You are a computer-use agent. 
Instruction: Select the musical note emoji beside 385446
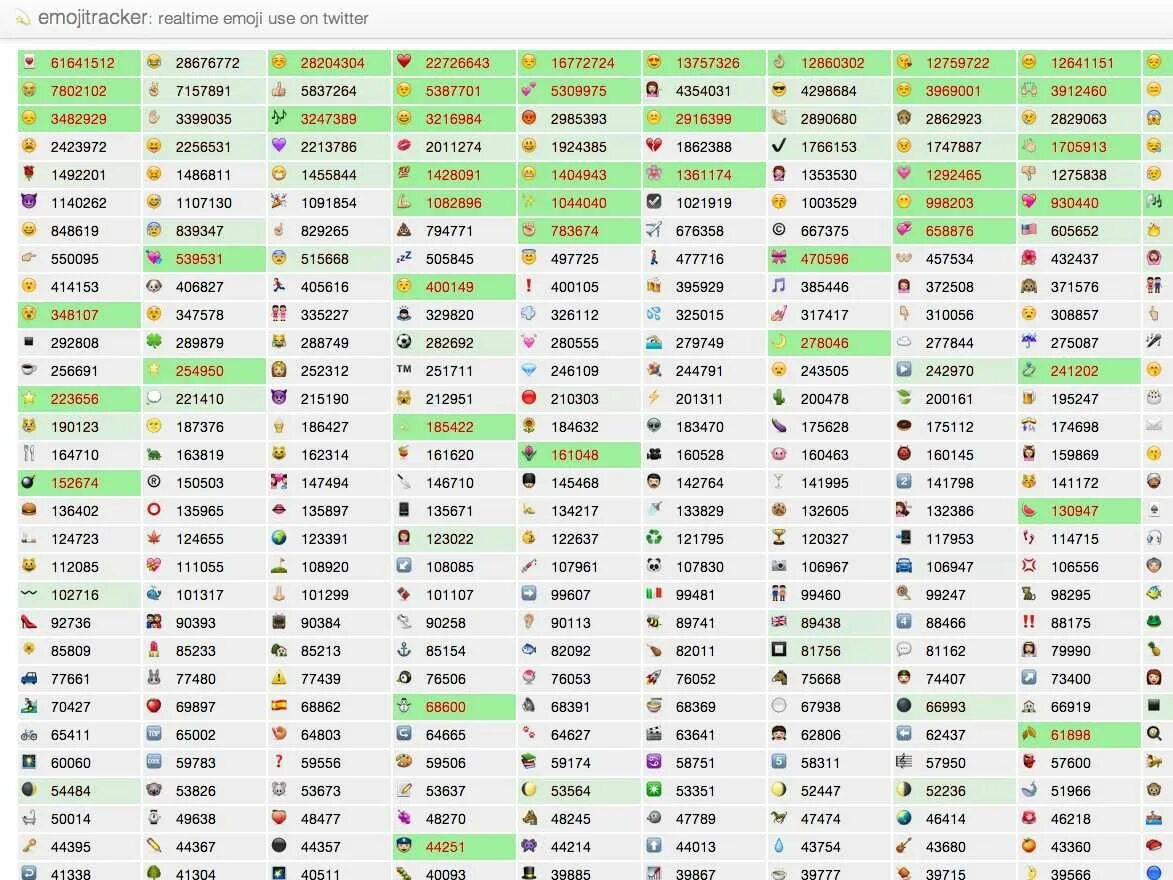pos(779,286)
